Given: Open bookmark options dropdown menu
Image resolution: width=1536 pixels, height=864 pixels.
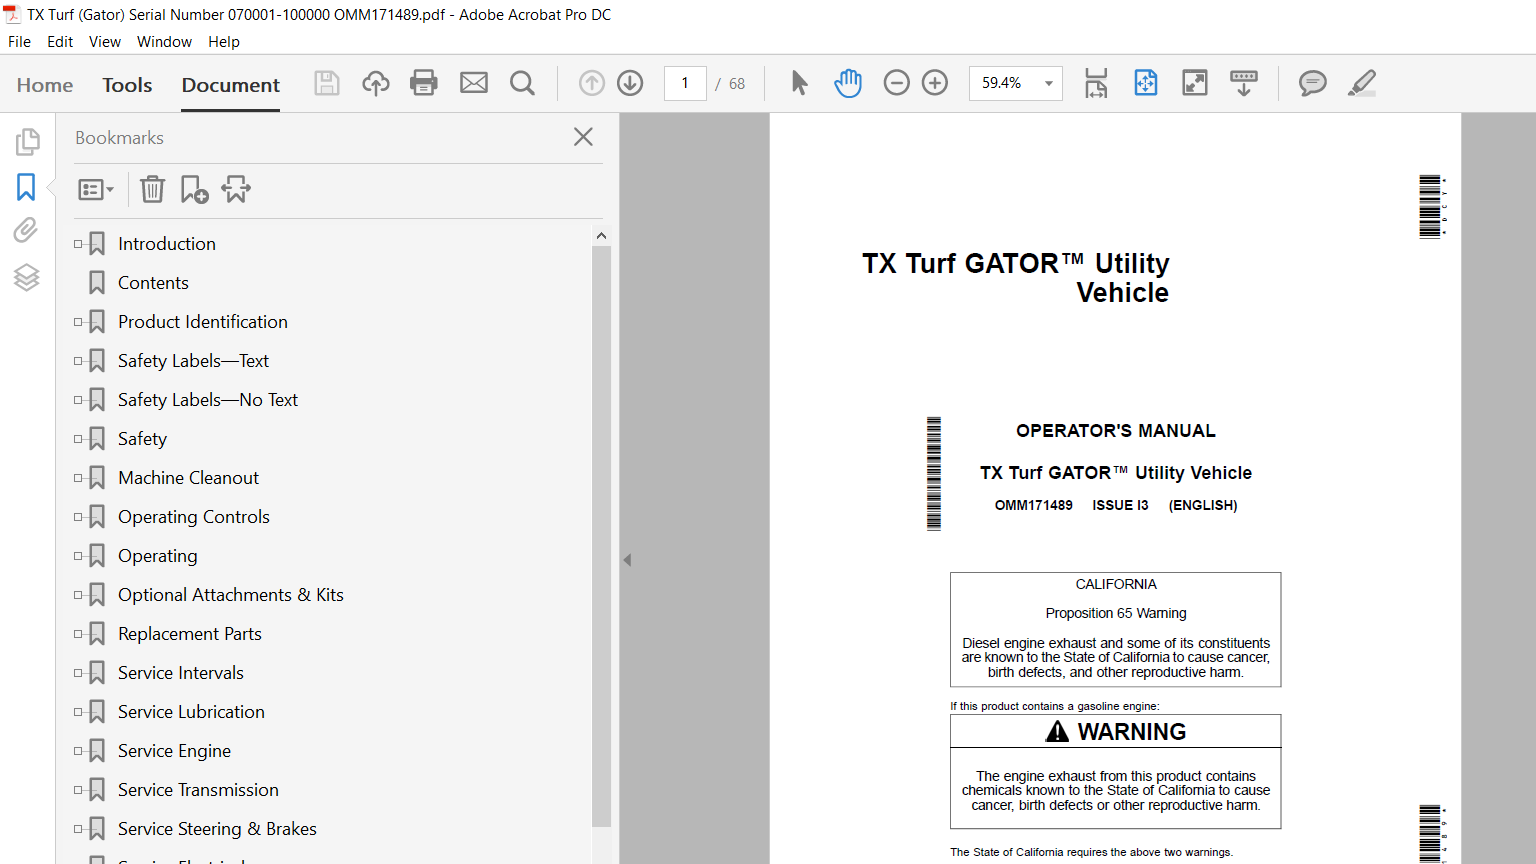Looking at the screenshot, I should pos(96,189).
